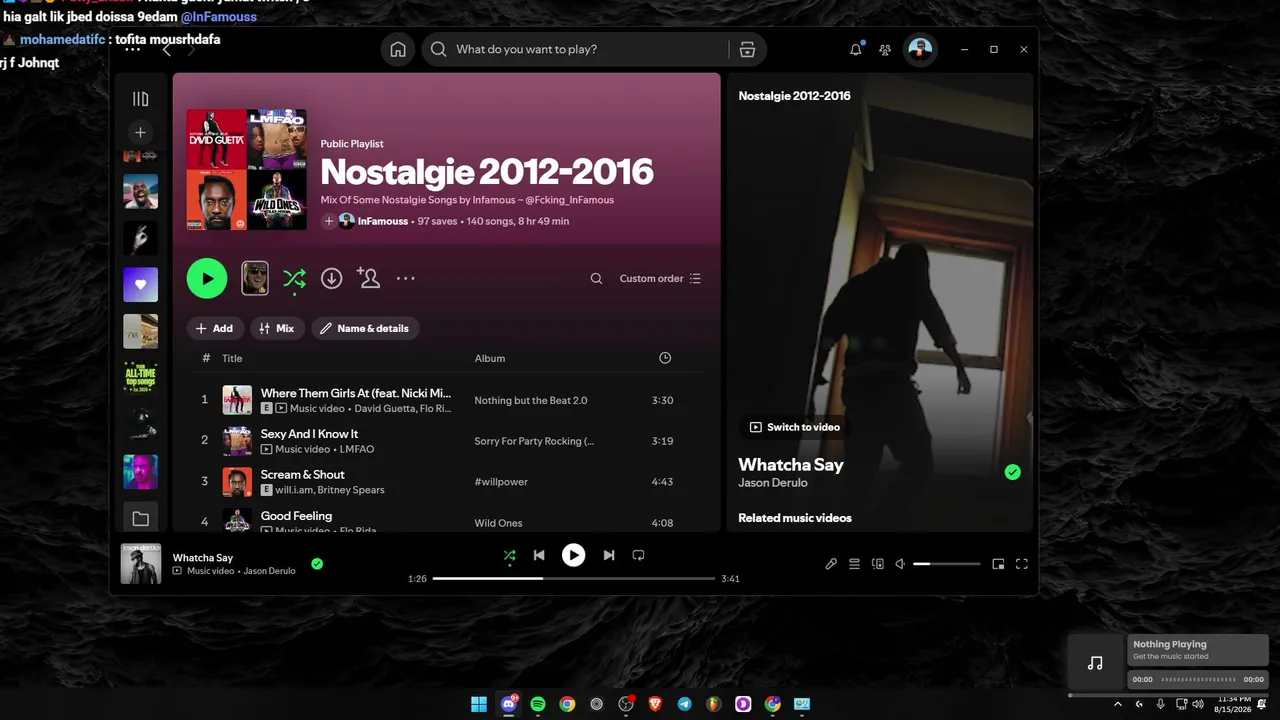Enter full screen mode
Screen dimensions: 1280x720
1022,564
